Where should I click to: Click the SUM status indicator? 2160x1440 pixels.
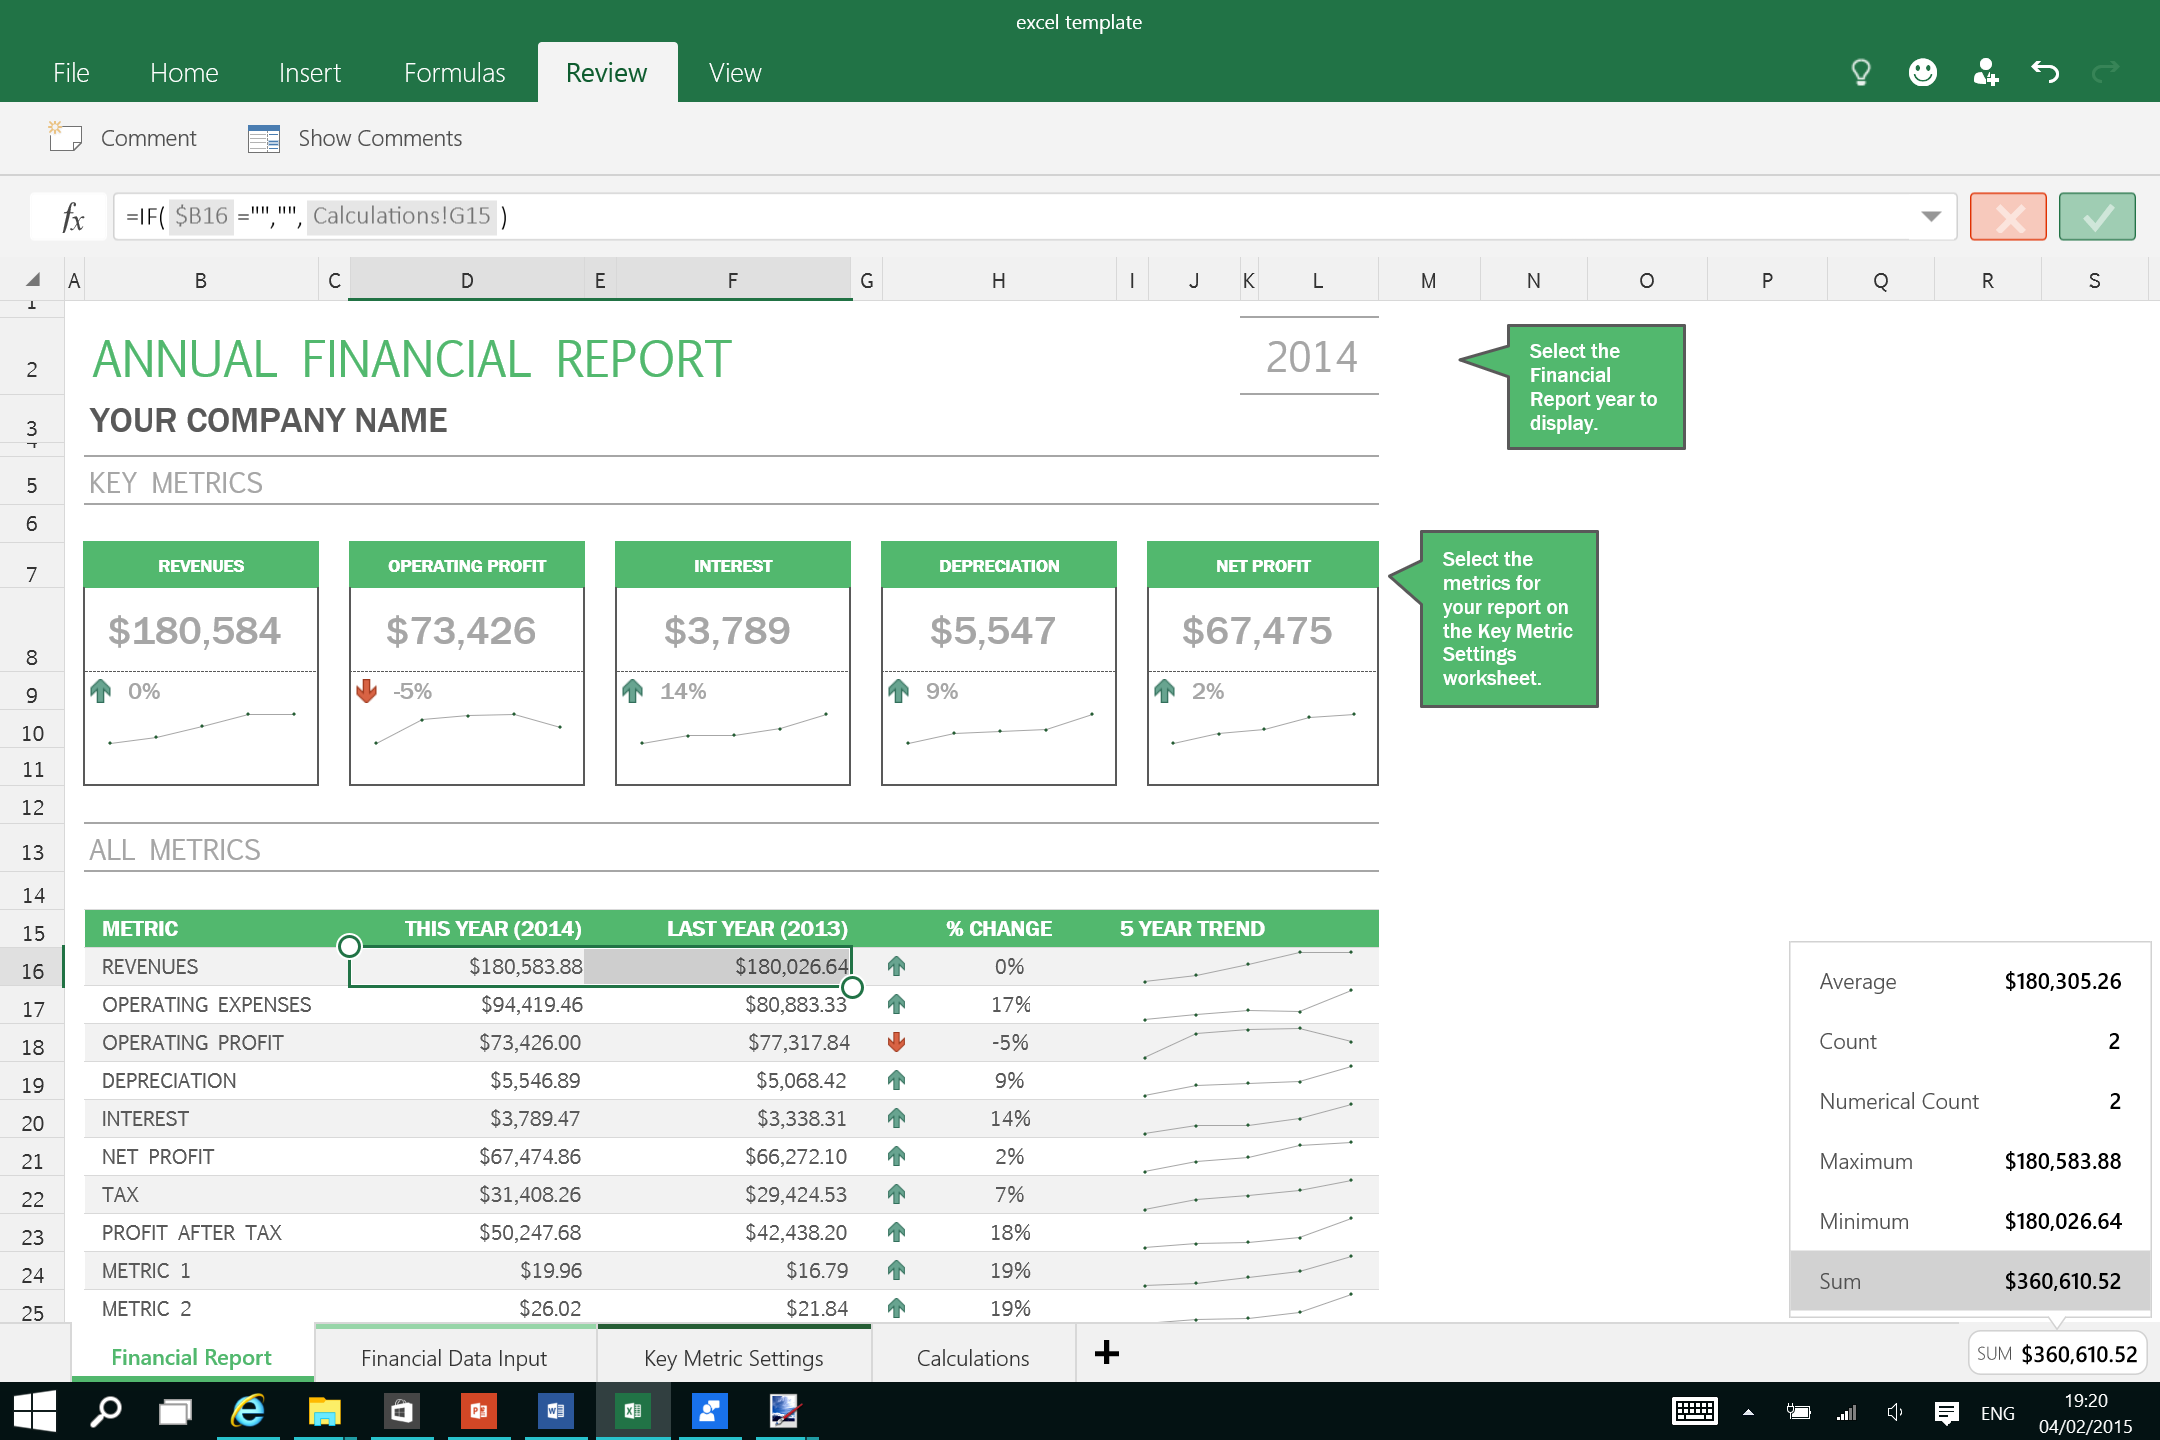[x=2057, y=1354]
